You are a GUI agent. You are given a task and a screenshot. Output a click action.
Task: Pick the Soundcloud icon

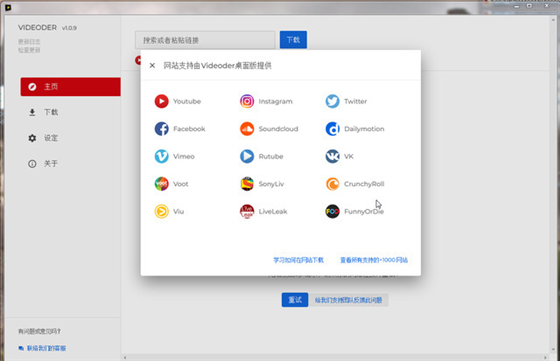[x=247, y=129]
